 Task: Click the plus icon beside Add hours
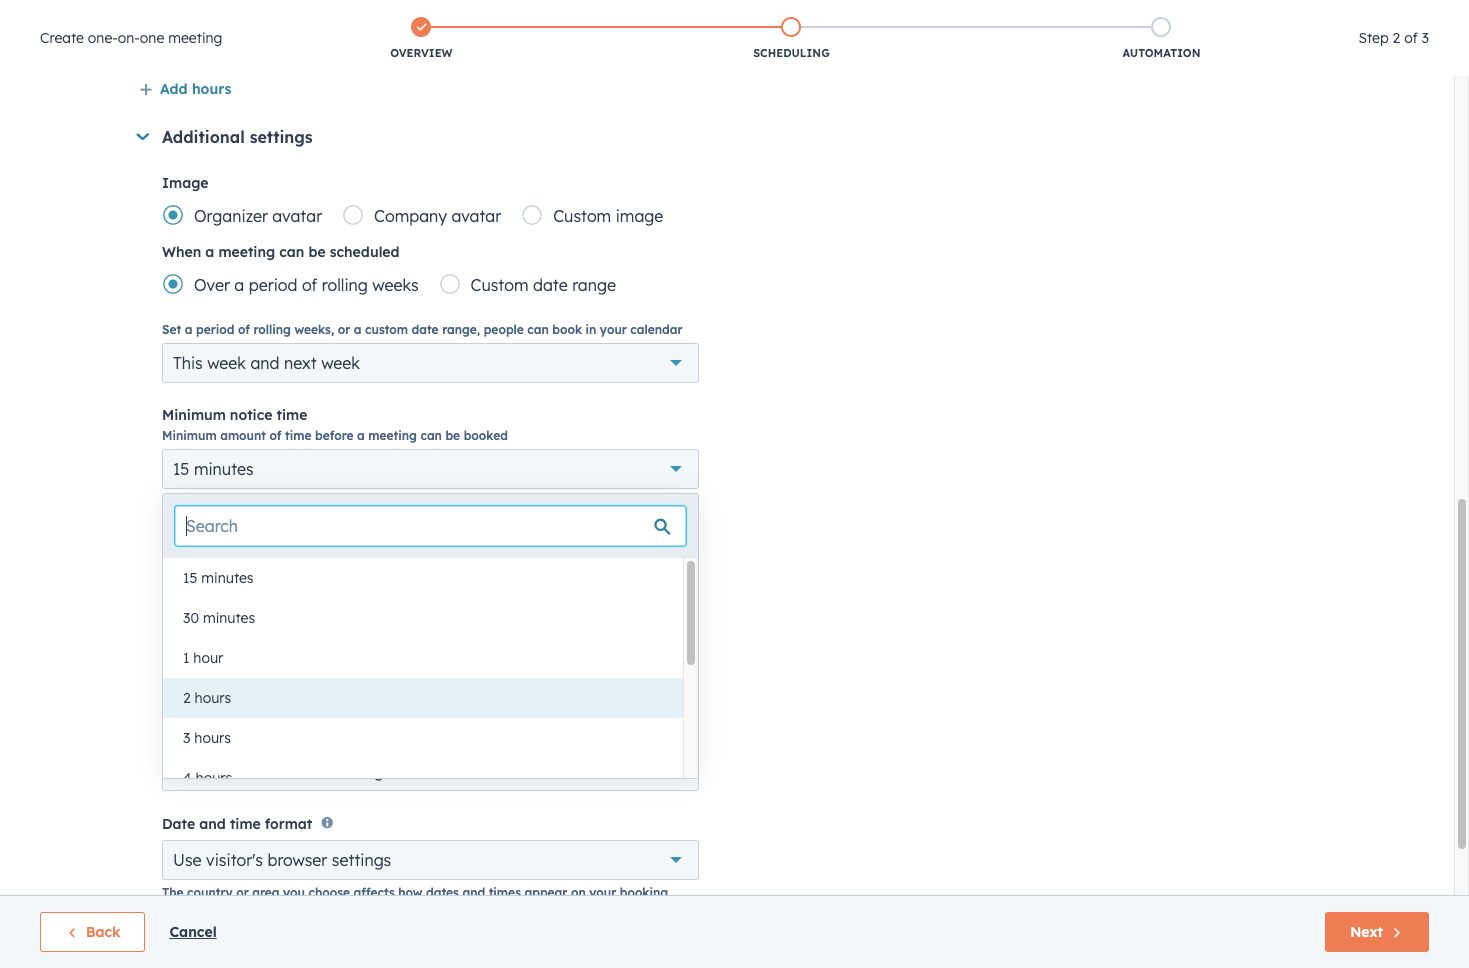146,90
